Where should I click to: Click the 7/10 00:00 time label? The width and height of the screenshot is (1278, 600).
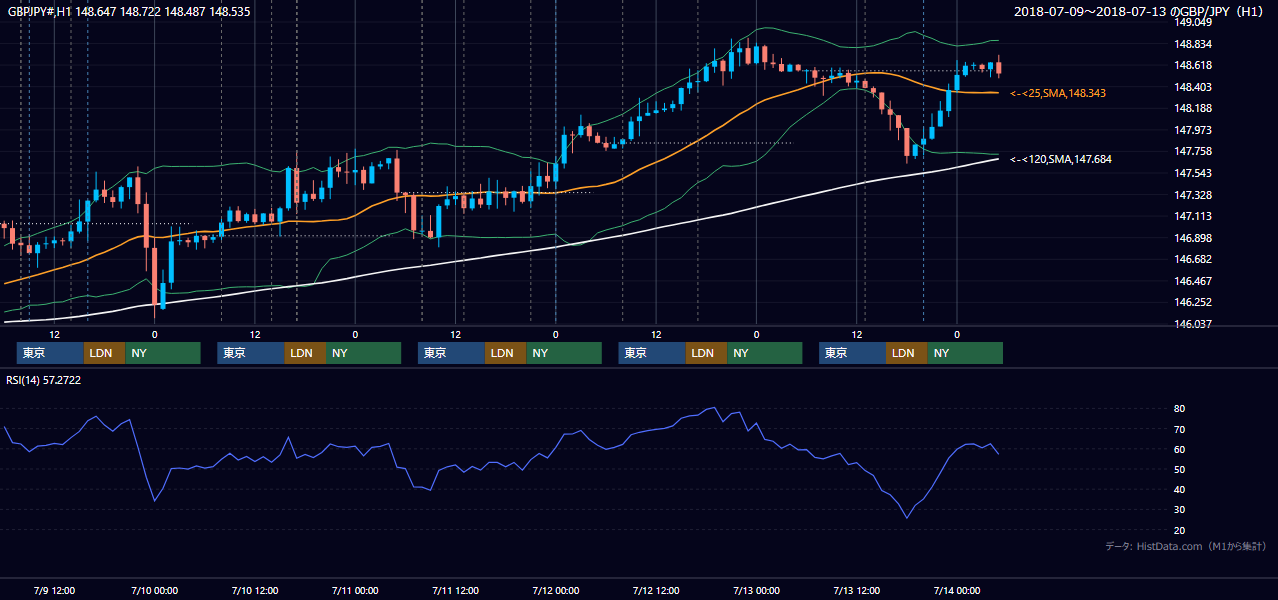pyautogui.click(x=155, y=590)
